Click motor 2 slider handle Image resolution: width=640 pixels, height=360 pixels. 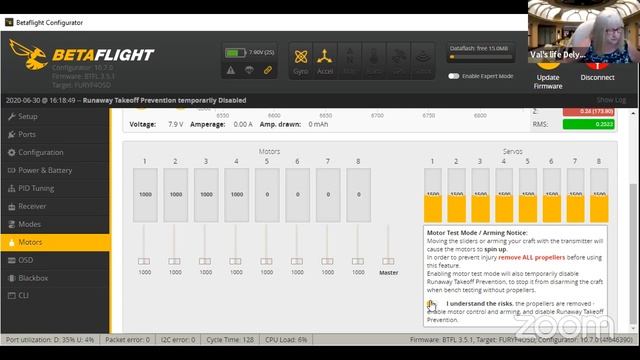(174, 261)
